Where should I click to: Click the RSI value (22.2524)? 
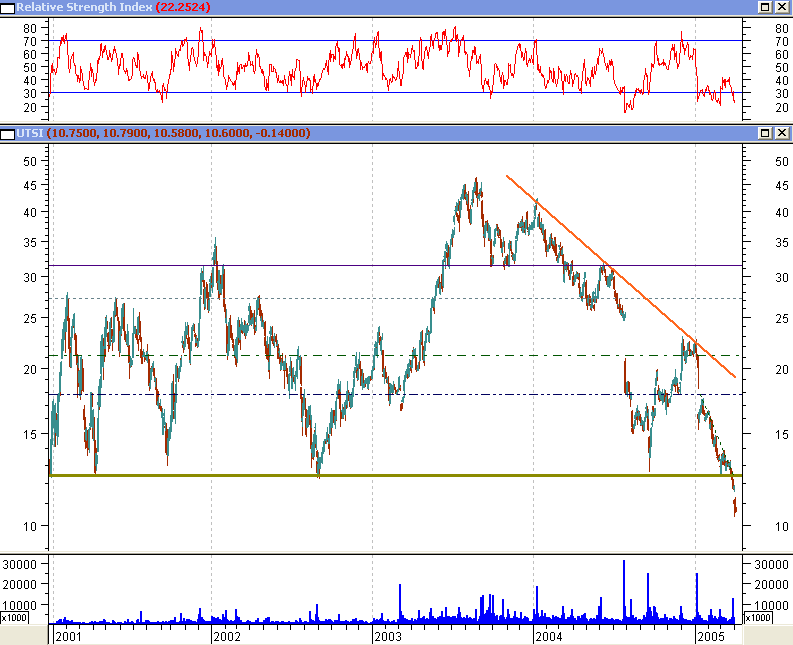(x=183, y=7)
